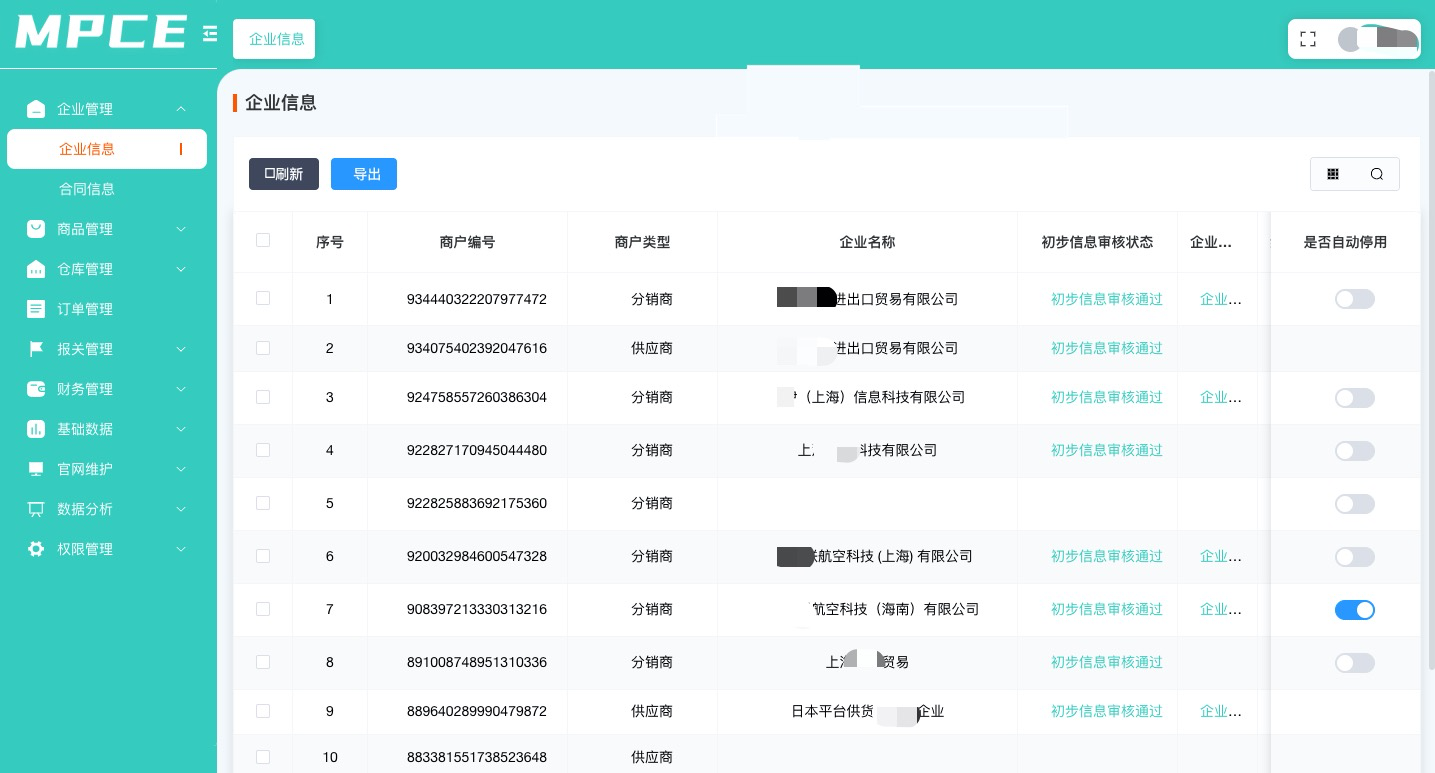1435x773 pixels.
Task: Expand the 权限管理 chevron
Action: tap(181, 549)
